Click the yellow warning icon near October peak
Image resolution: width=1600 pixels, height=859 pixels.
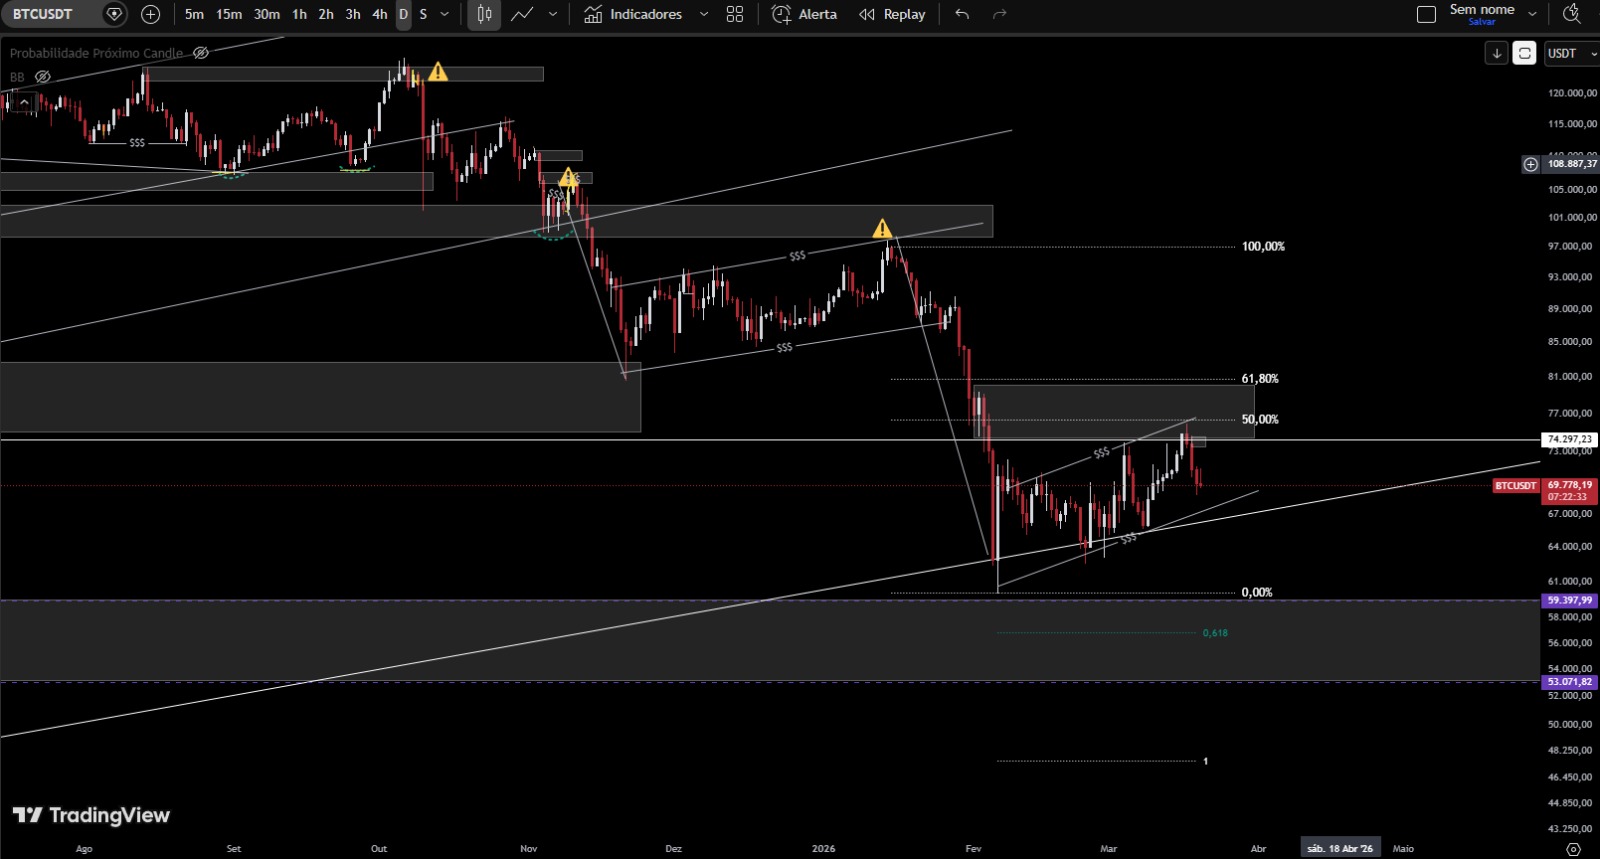click(x=438, y=72)
